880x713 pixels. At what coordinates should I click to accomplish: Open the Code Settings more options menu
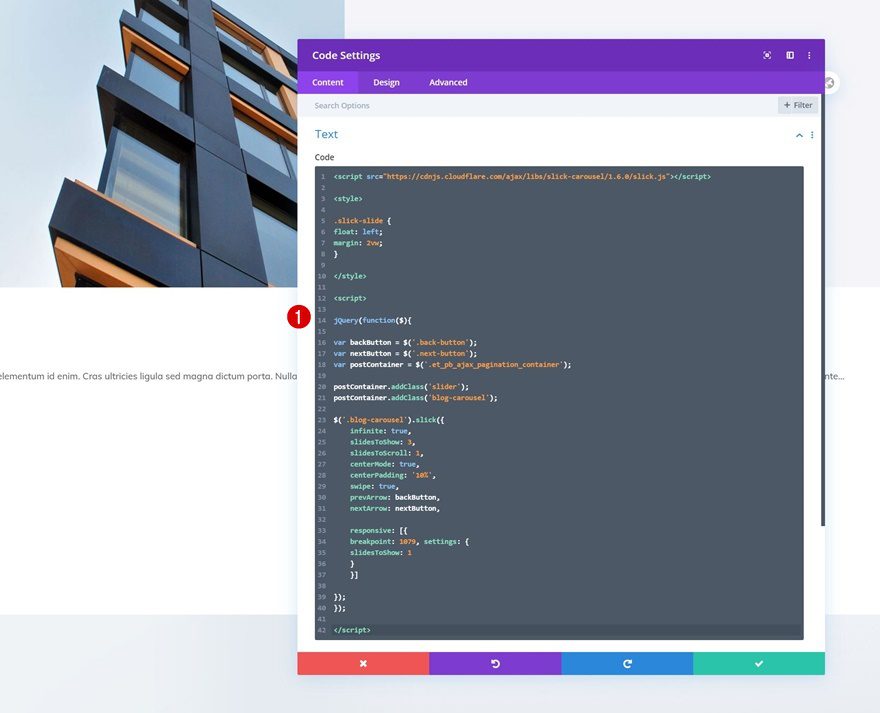pyautogui.click(x=809, y=55)
